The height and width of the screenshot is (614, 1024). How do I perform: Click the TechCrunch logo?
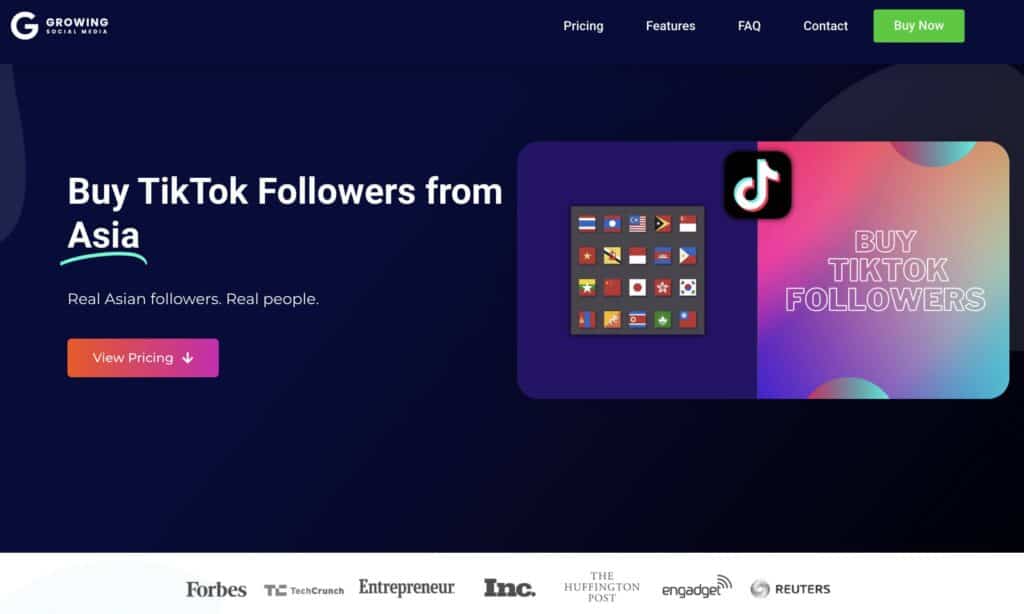304,590
